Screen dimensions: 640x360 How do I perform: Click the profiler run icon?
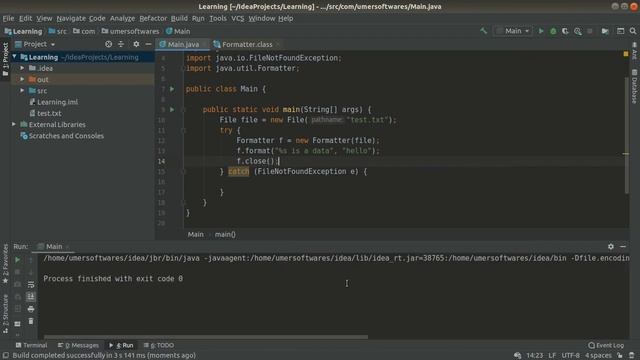(x=578, y=31)
